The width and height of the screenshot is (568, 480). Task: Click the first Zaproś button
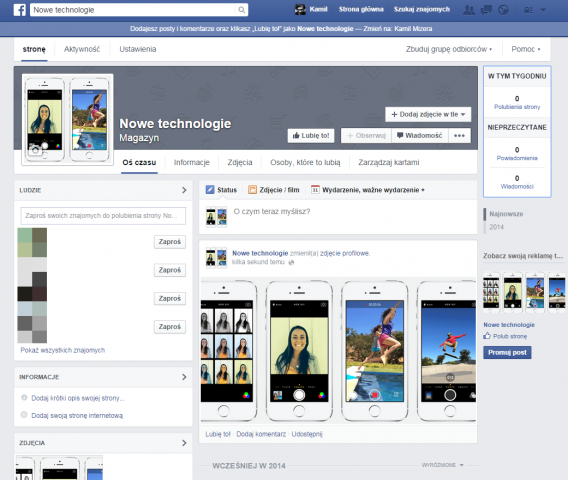pos(170,242)
